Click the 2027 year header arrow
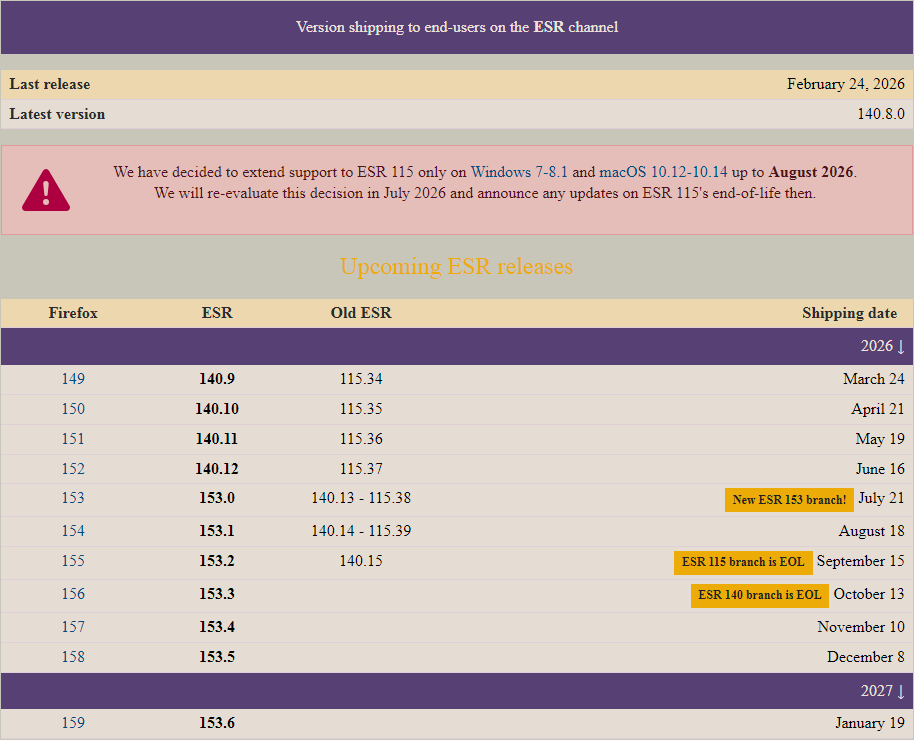Screen dimensions: 914x740 pyautogui.click(x=900, y=691)
